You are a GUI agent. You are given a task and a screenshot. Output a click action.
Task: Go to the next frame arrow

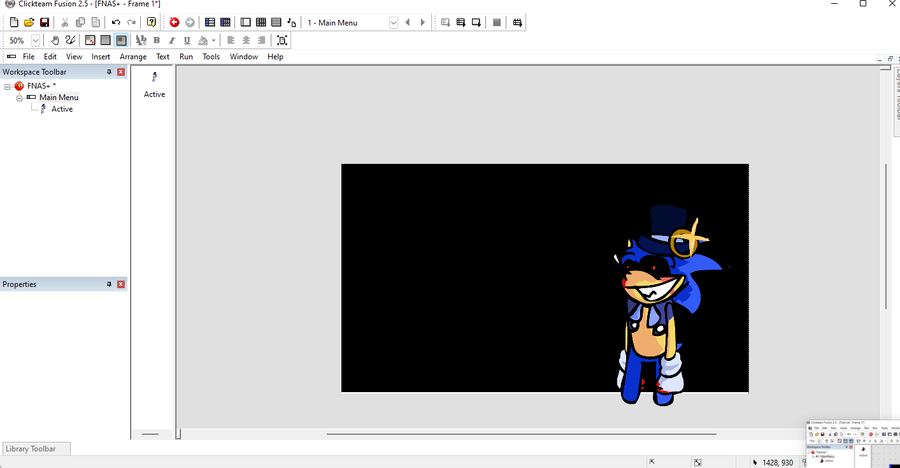click(x=423, y=22)
